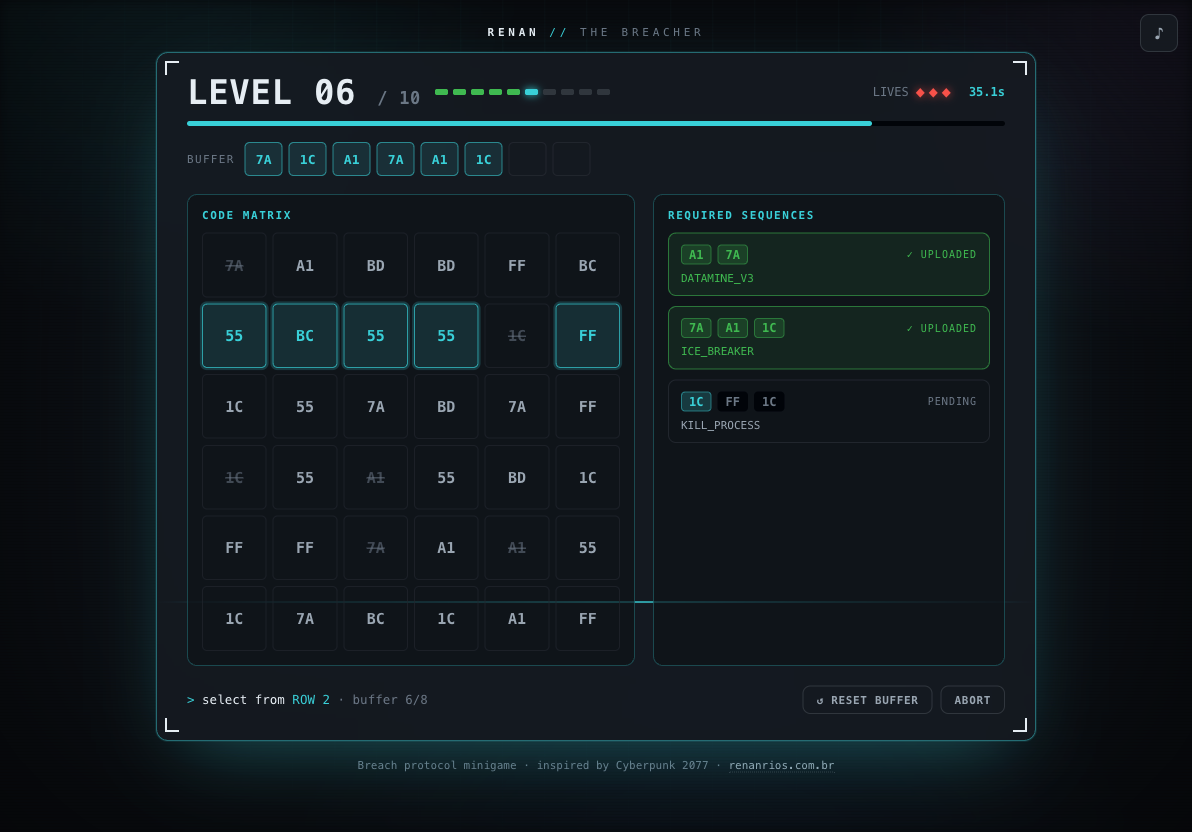This screenshot has width=1192, height=832.
Task: Click the A1 cell in the bottom matrix row
Action: point(517,618)
